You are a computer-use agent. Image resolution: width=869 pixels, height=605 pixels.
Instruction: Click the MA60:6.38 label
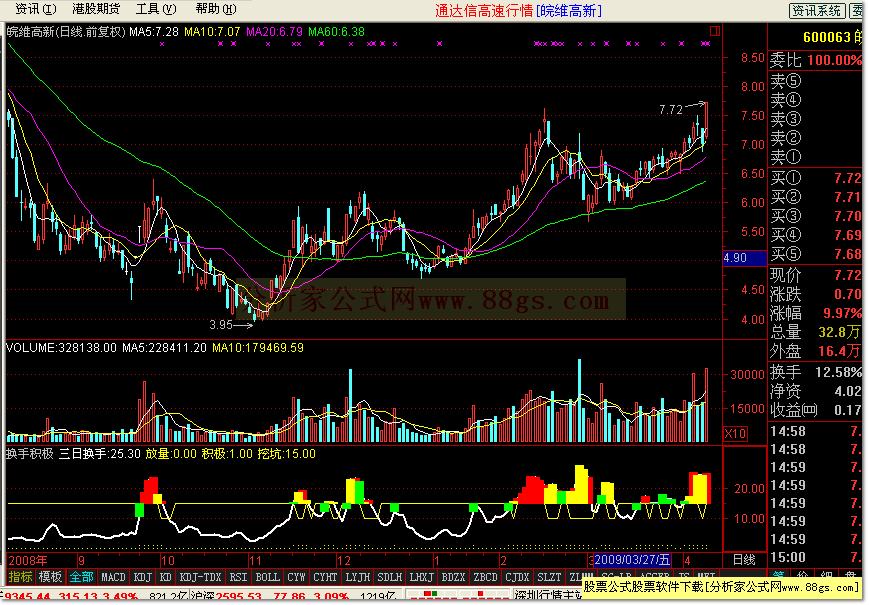[336, 32]
